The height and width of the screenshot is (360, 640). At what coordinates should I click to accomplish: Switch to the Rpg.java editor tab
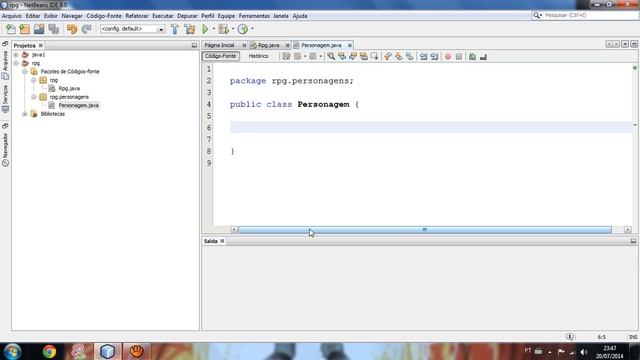pos(268,45)
